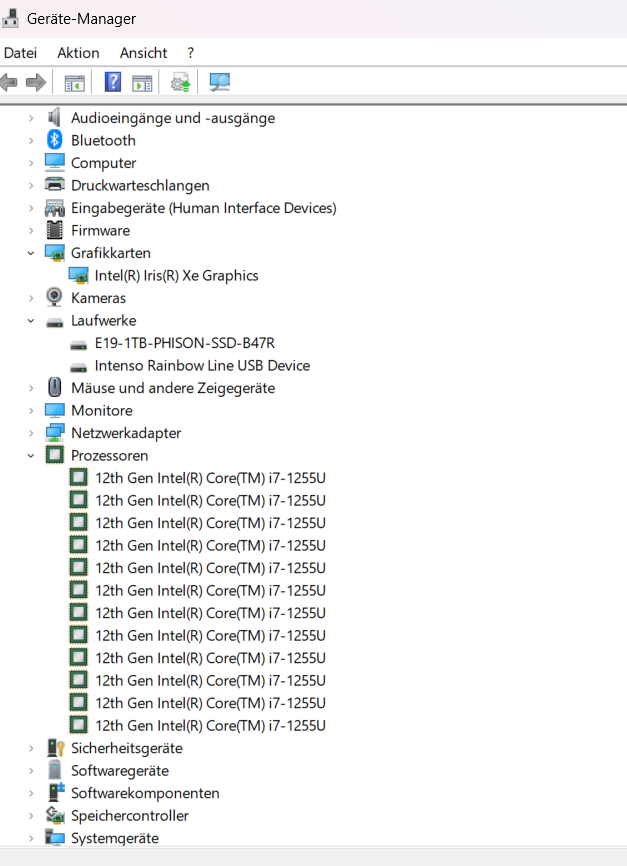627x866 pixels.
Task: Click the Back arrow toolbar icon
Action: click(x=9, y=83)
